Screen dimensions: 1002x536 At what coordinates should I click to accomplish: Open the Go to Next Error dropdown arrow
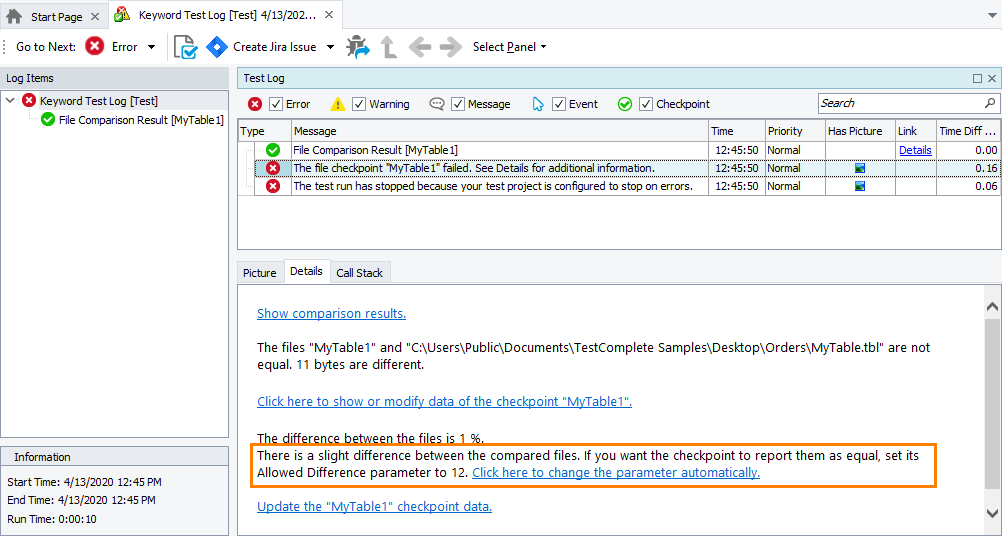pos(151,47)
